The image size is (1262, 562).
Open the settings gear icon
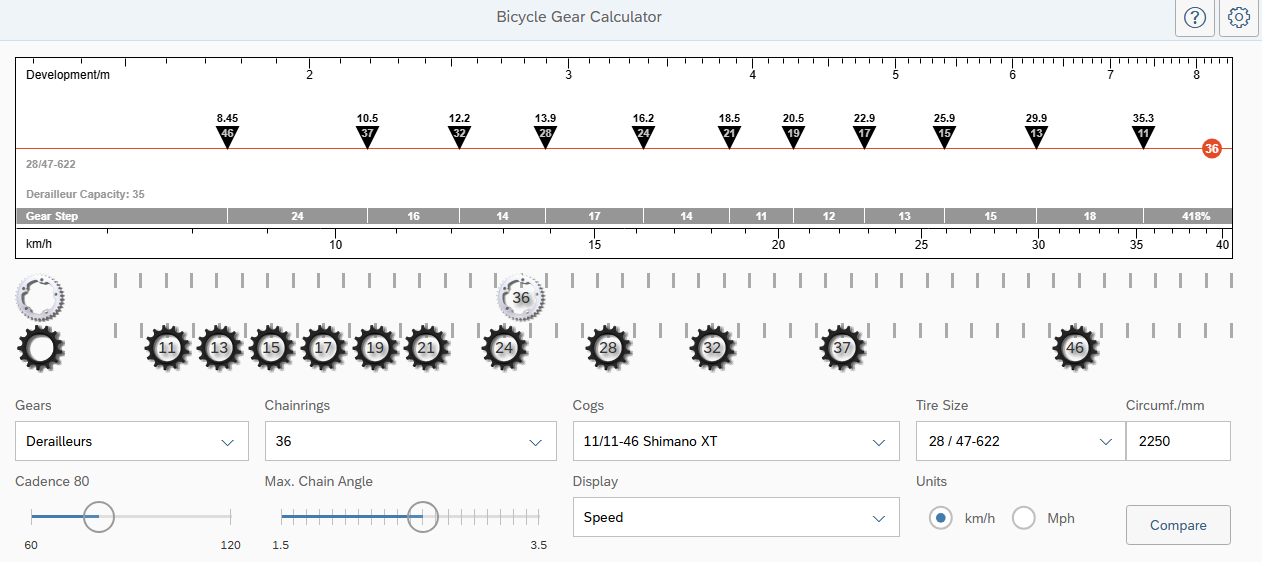[1239, 18]
